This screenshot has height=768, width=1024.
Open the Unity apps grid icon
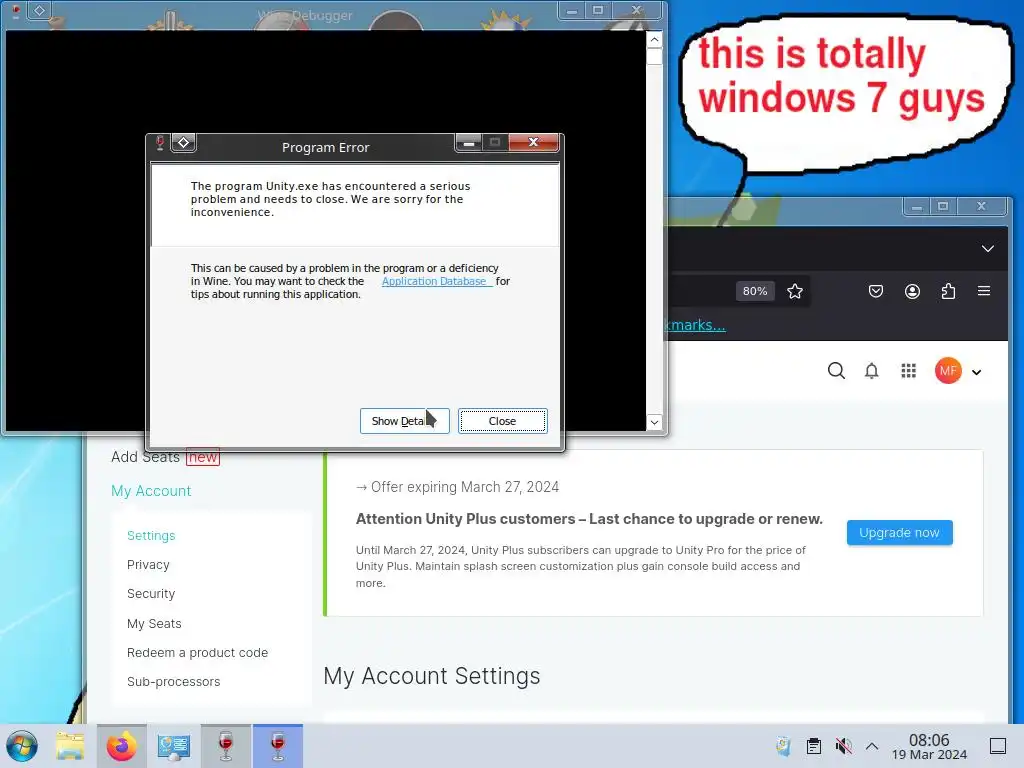pyautogui.click(x=908, y=371)
